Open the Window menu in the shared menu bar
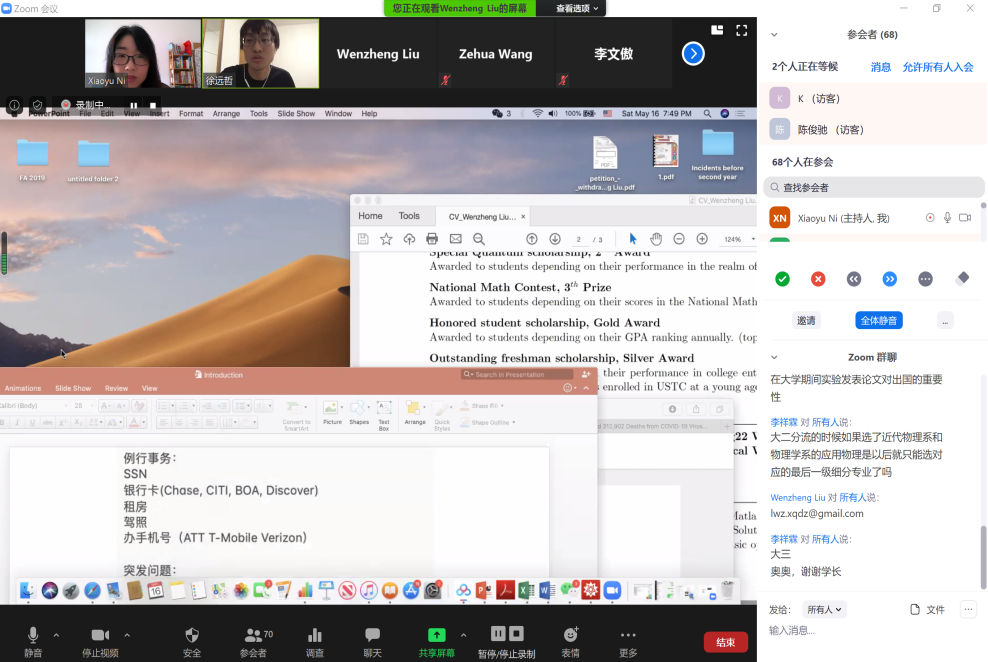The image size is (988, 662). (338, 114)
